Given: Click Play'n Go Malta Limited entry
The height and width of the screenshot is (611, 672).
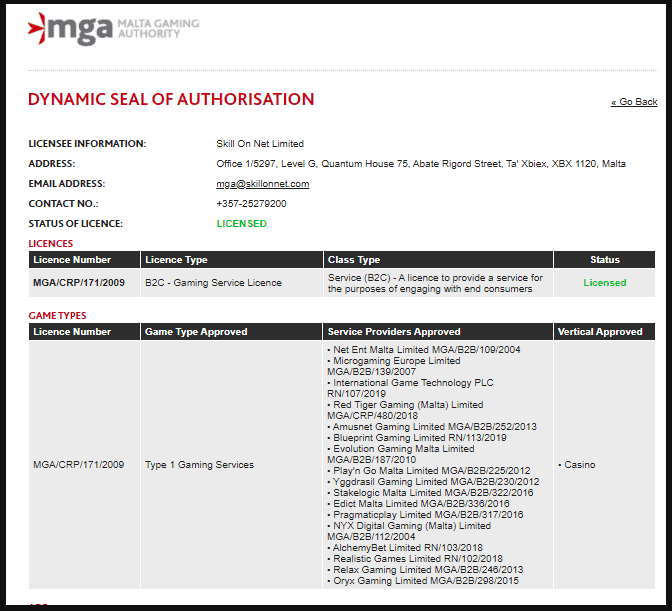Looking at the screenshot, I should point(429,471).
